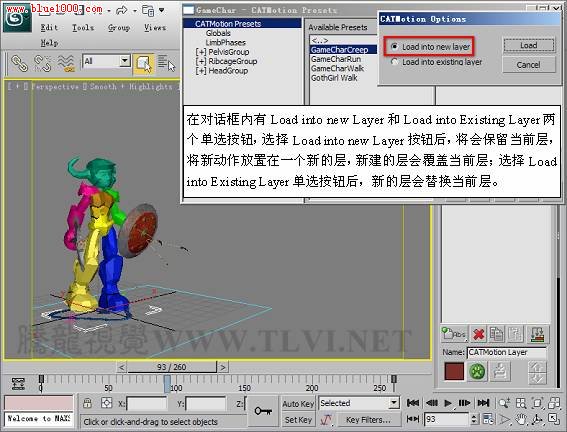The height and width of the screenshot is (432, 567).
Task: Select the Pan View hand tool
Action: pos(521,419)
